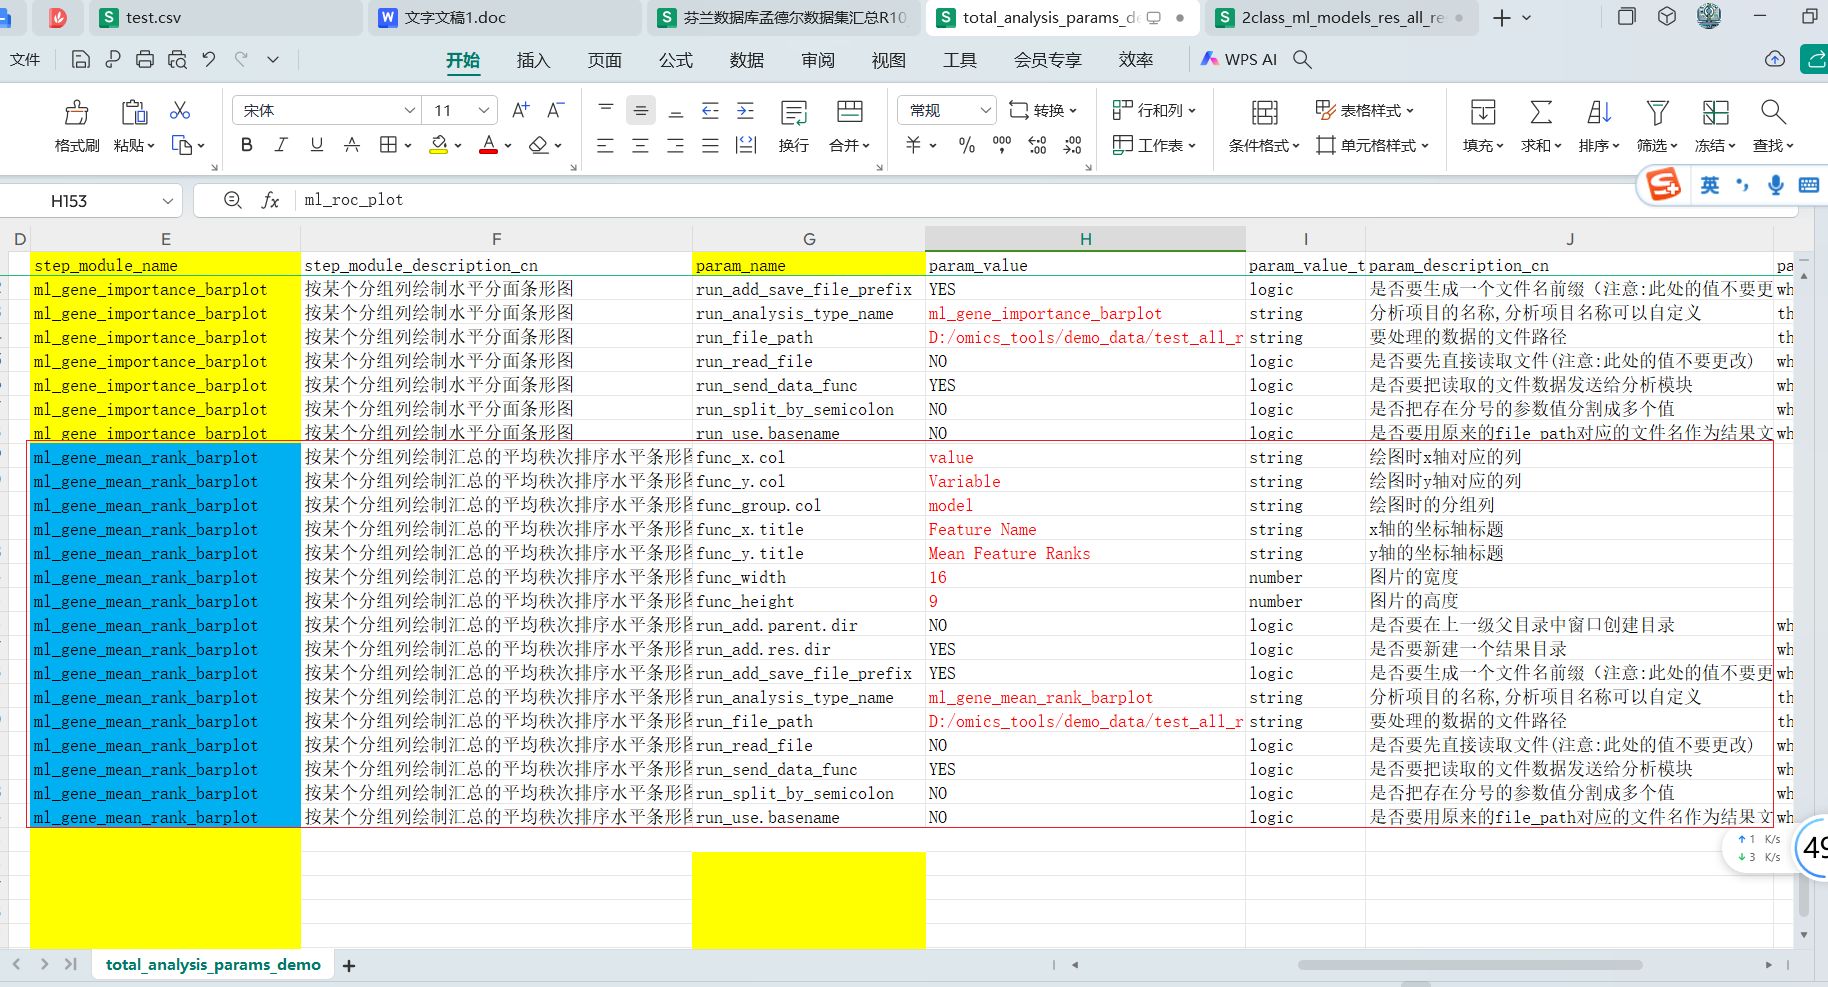This screenshot has height=987, width=1828.
Task: Click the wrap text 换行 button
Action: [x=794, y=126]
